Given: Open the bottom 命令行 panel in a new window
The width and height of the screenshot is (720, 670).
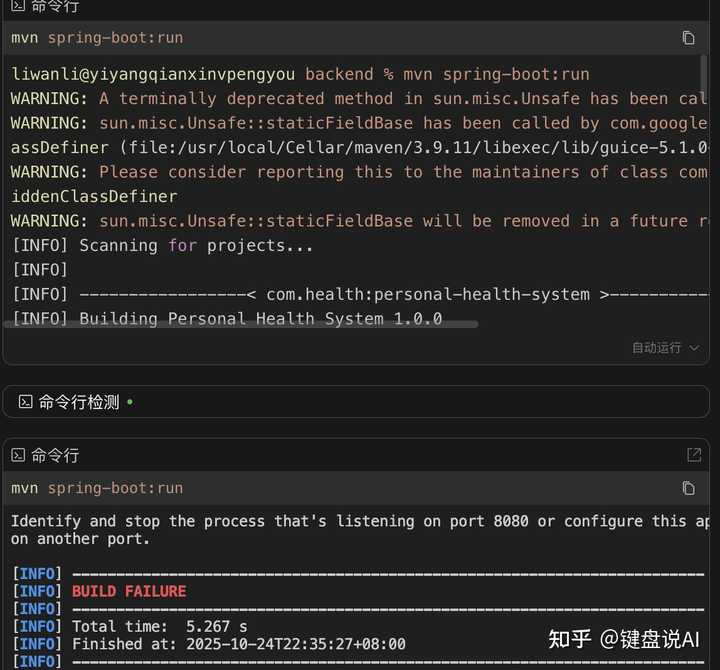Looking at the screenshot, I should click(x=694, y=455).
